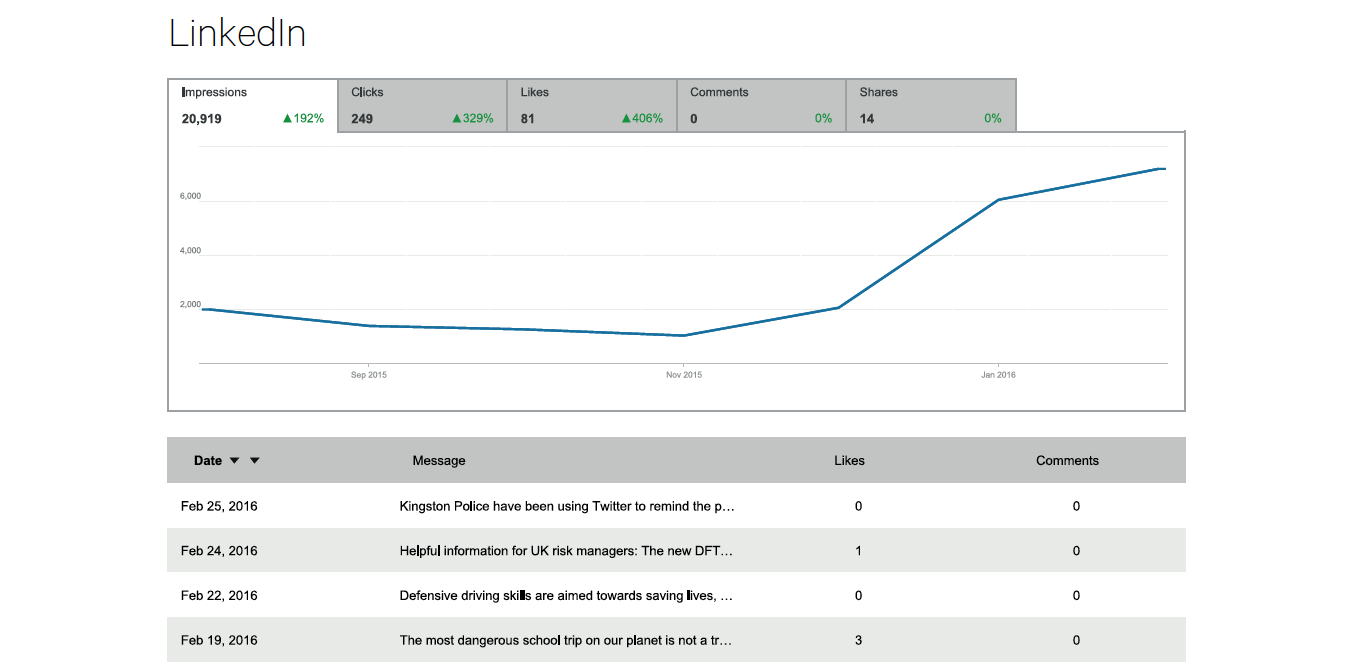Click the Likes column header in table
Image resolution: width=1360 pixels, height=665 pixels.
pyautogui.click(x=849, y=461)
